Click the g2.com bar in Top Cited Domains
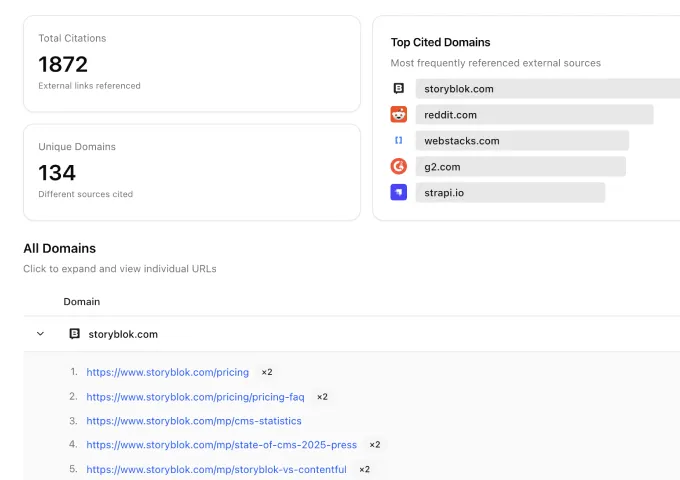The height and width of the screenshot is (480, 680). (520, 167)
